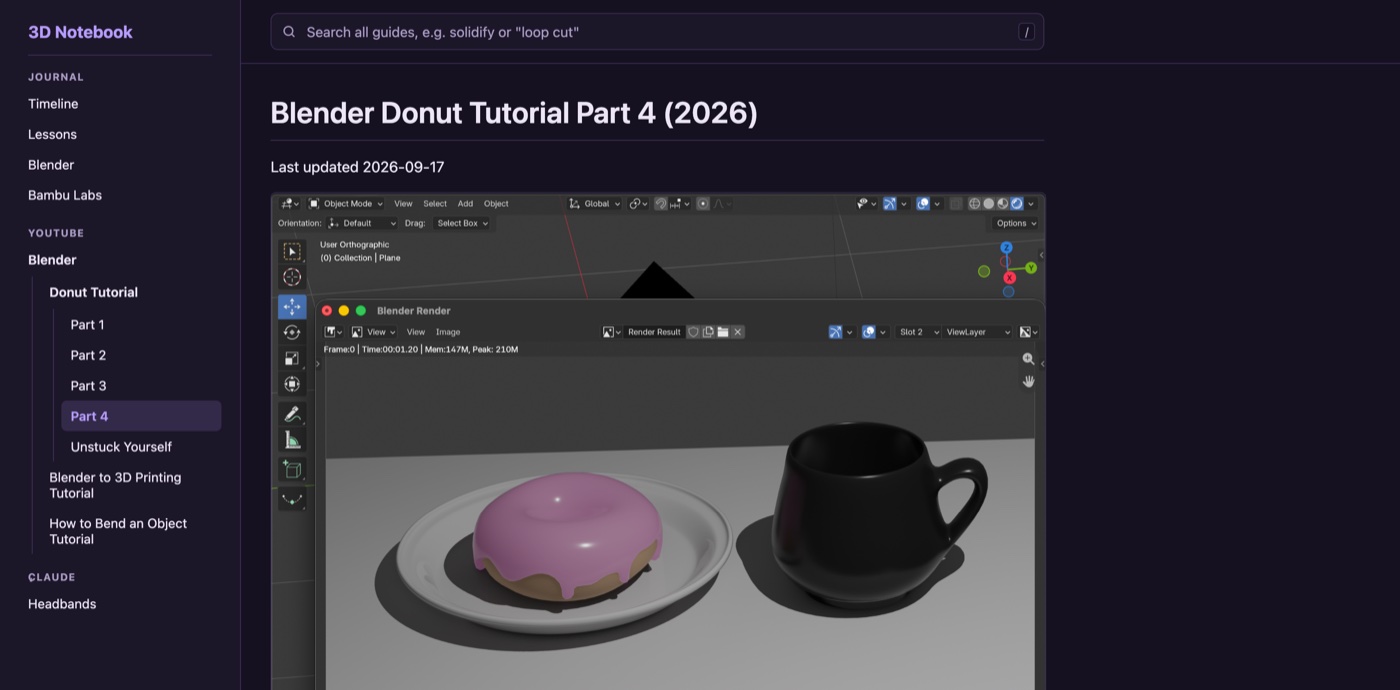This screenshot has width=1400, height=690.
Task: Open Blender to 3D Printing Tutorial
Action: coord(115,485)
